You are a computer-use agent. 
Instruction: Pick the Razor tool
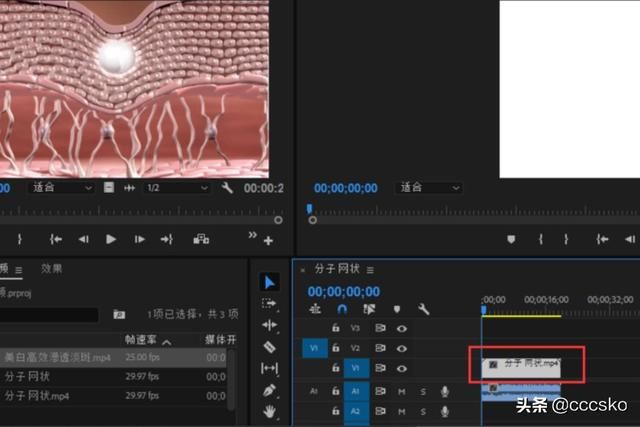[269, 347]
